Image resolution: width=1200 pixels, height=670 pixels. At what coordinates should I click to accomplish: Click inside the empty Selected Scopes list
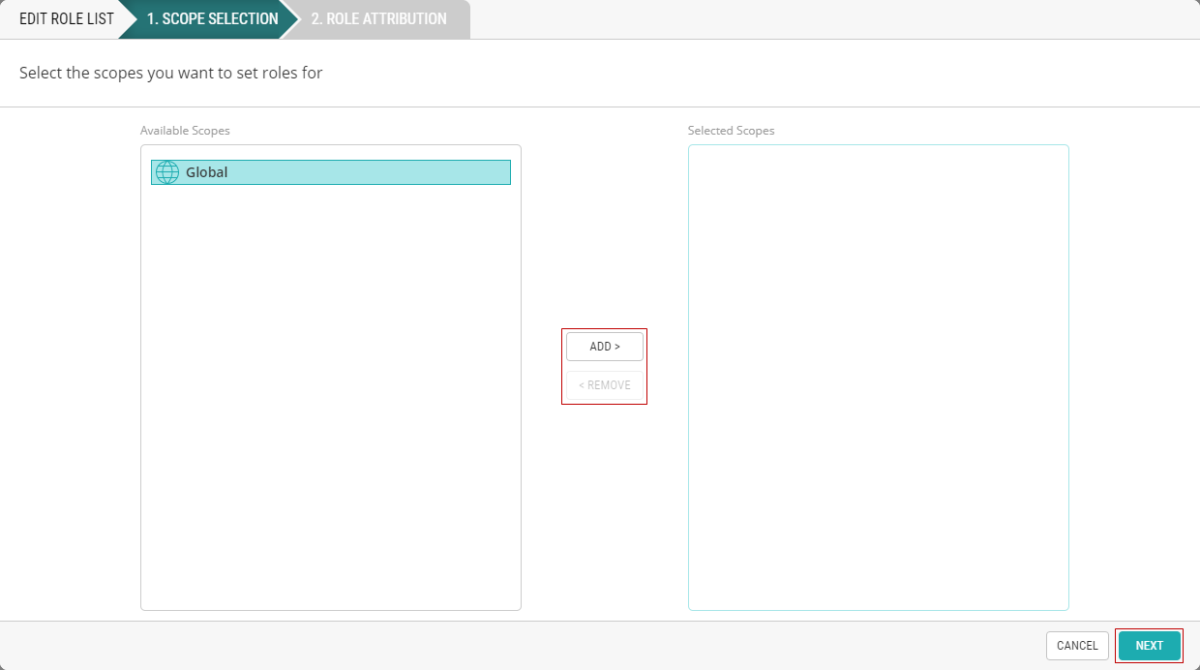[x=878, y=380]
